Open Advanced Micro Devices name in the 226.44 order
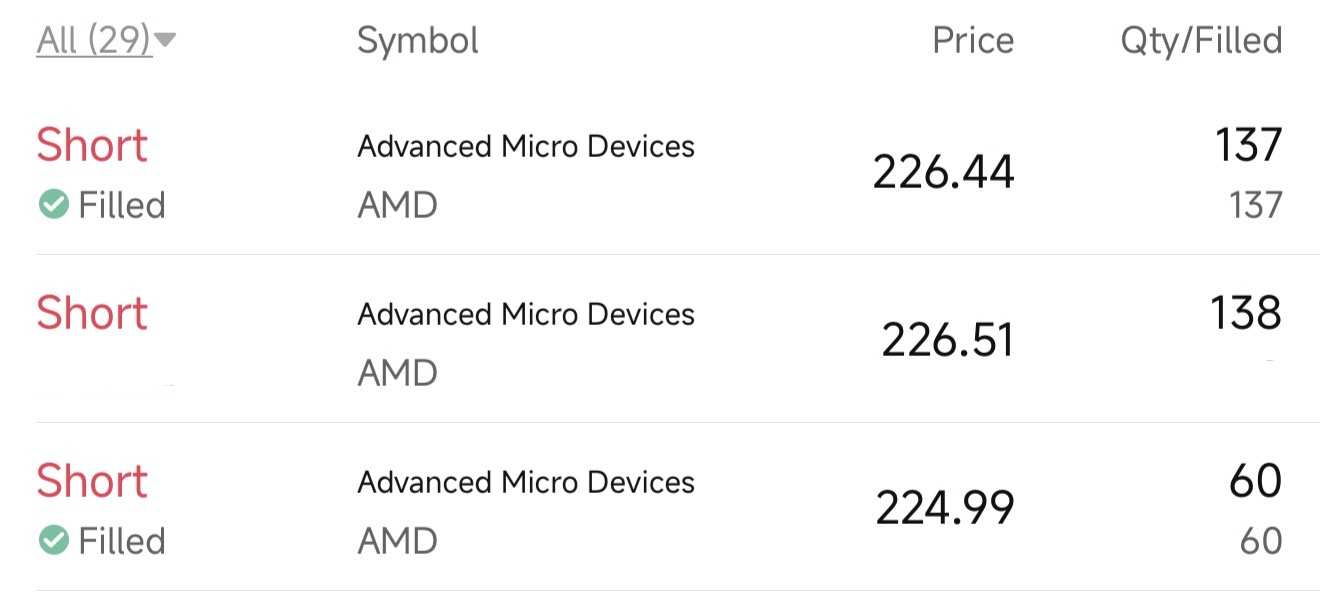Screen dimensions: 1320x600 pos(526,147)
